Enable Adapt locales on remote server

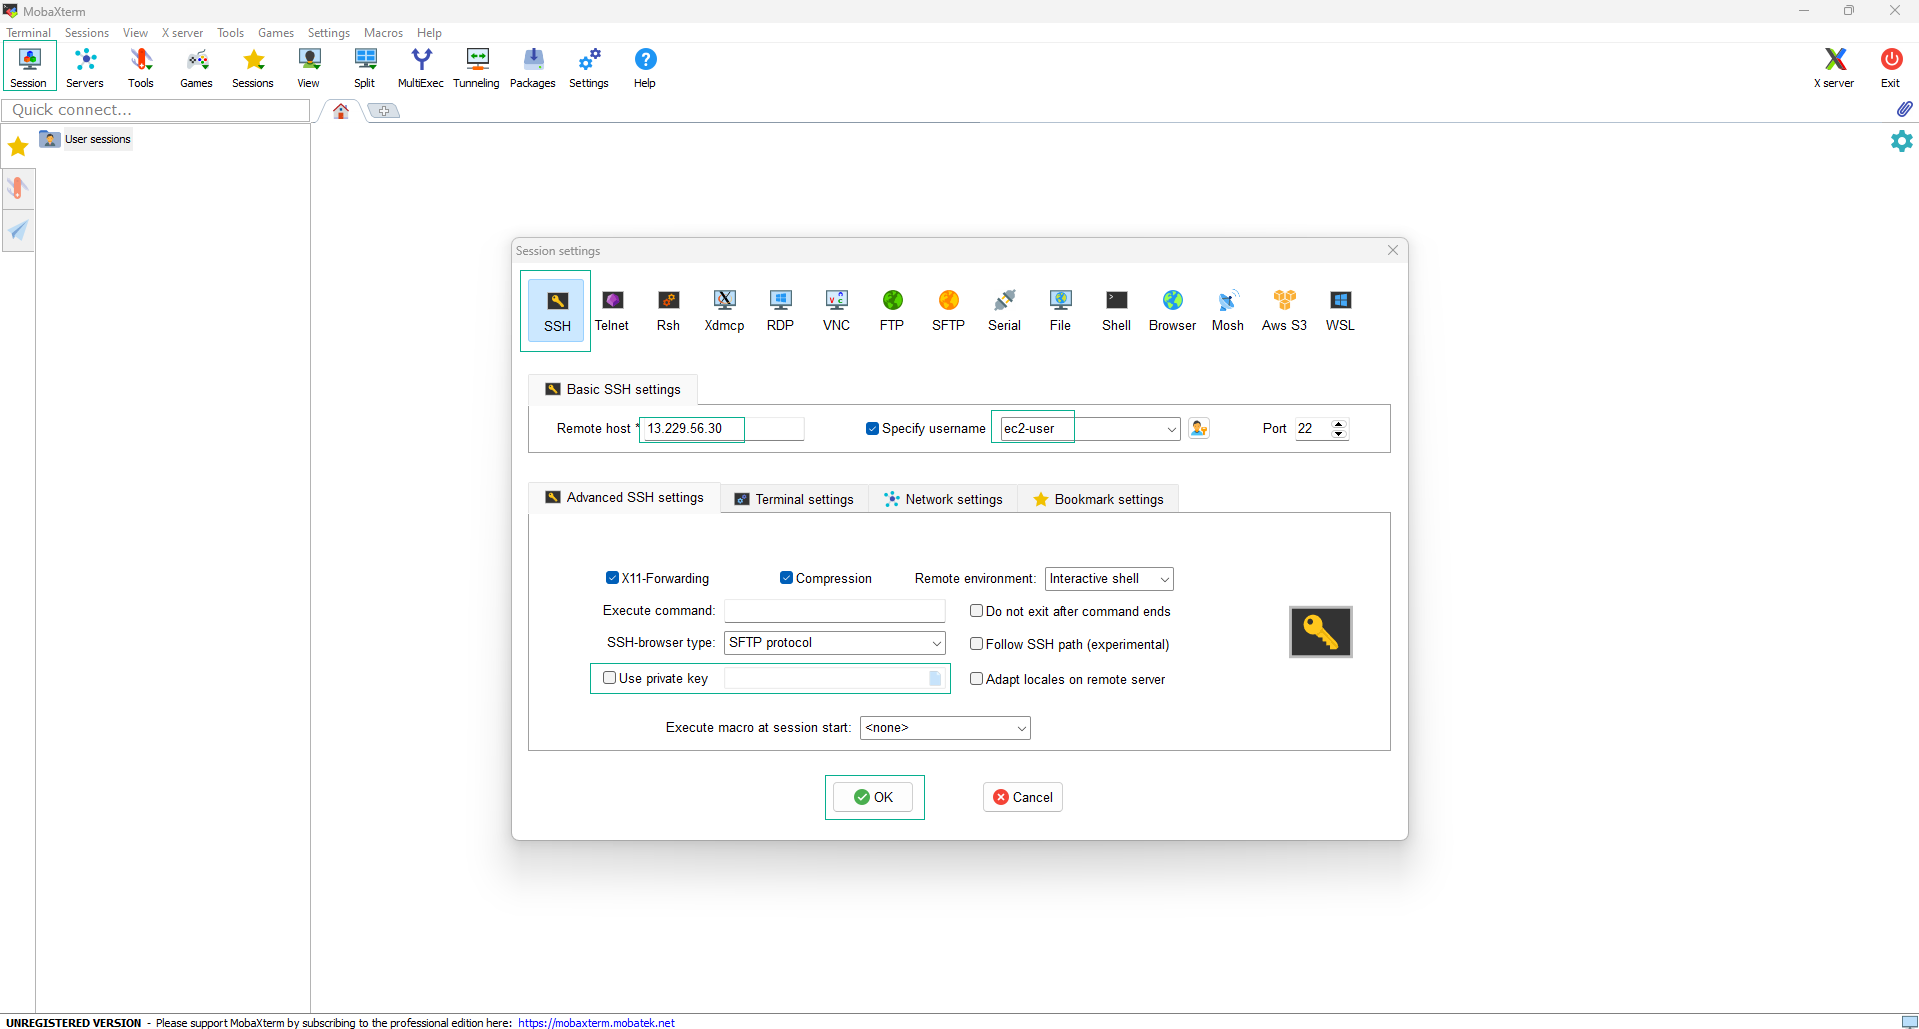coord(976,678)
